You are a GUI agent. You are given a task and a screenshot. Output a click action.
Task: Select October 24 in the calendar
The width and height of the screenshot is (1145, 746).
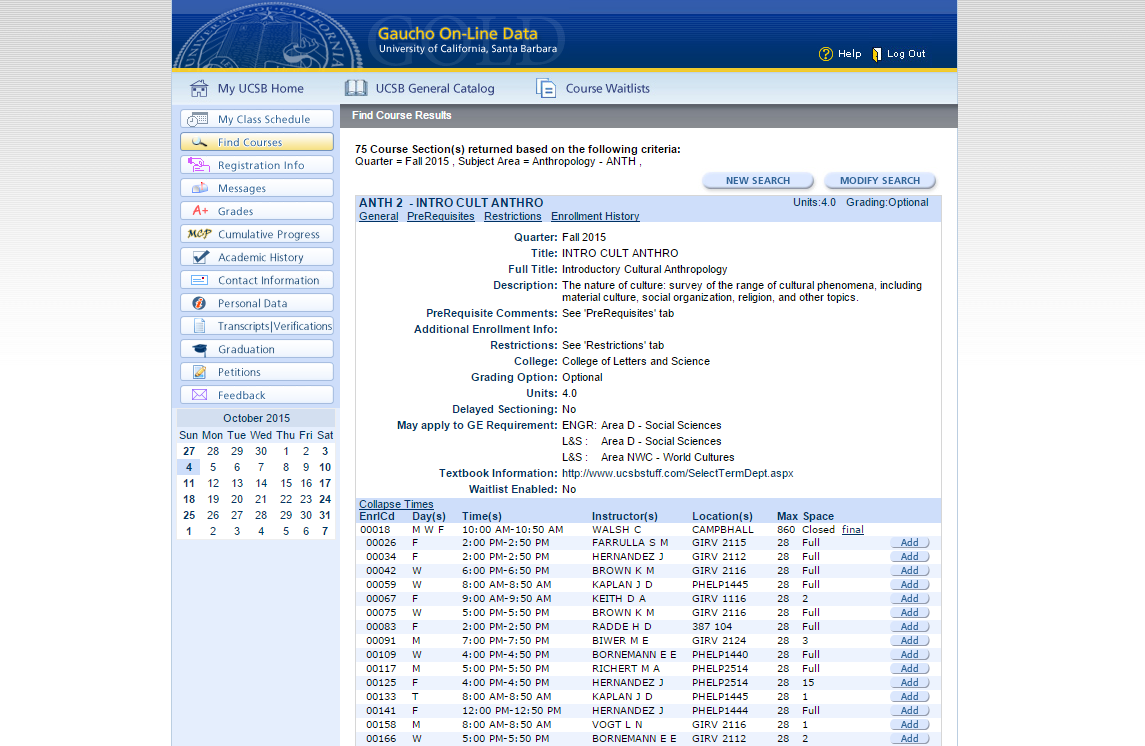coord(325,499)
